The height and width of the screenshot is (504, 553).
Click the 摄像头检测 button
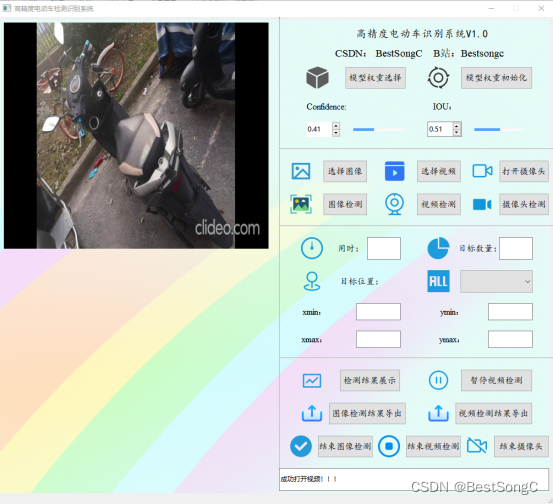524,204
